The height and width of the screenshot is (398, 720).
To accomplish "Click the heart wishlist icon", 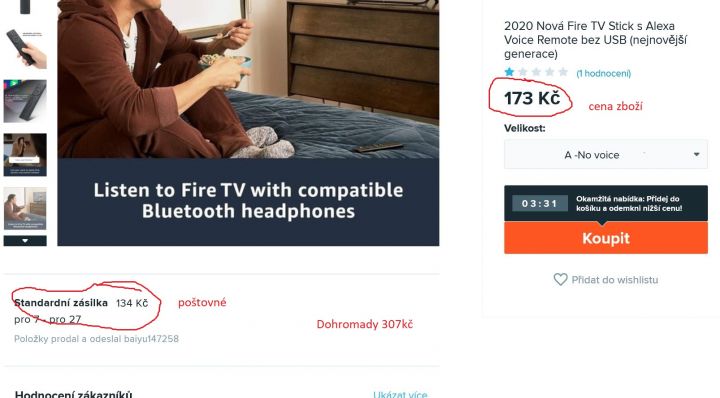I will click(x=560, y=280).
